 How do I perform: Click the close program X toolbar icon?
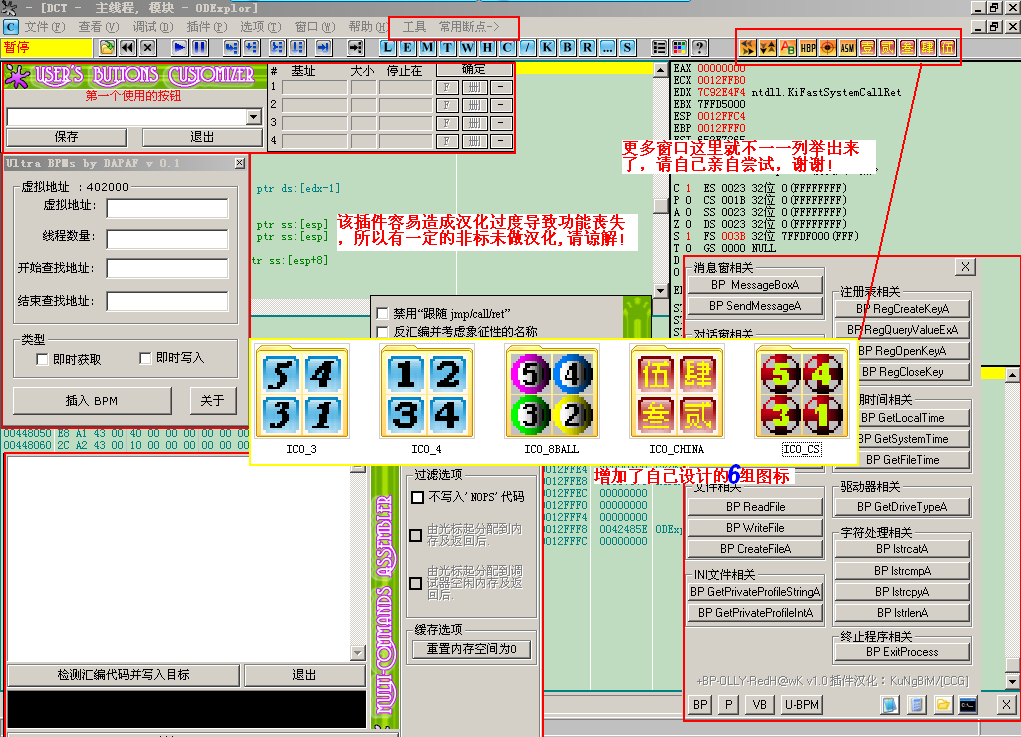(148, 48)
